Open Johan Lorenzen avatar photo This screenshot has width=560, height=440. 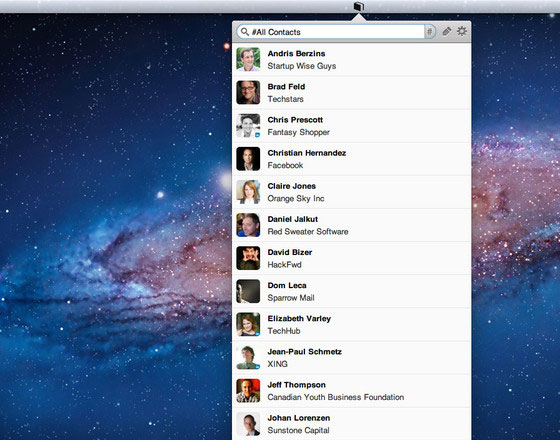248,424
